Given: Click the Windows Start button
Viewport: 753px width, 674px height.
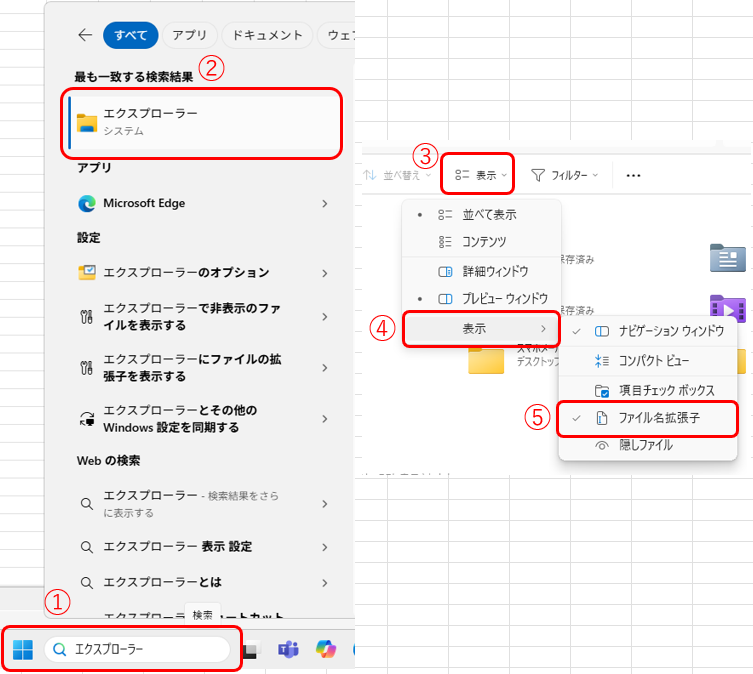Looking at the screenshot, I should coord(23,649).
